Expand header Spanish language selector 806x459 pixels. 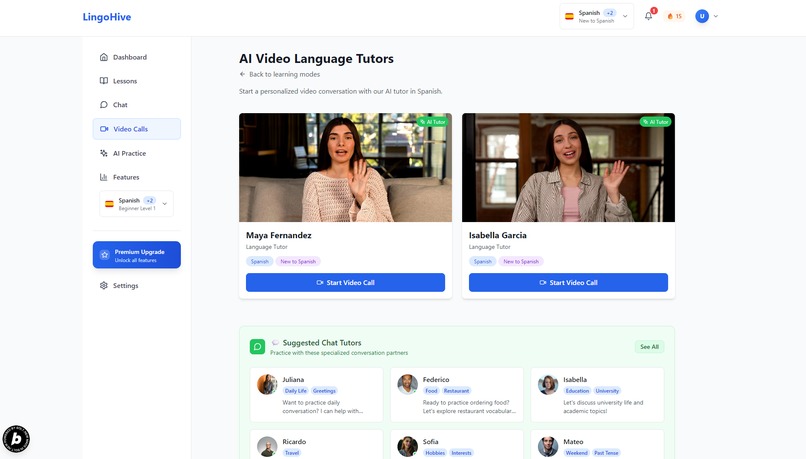click(596, 16)
